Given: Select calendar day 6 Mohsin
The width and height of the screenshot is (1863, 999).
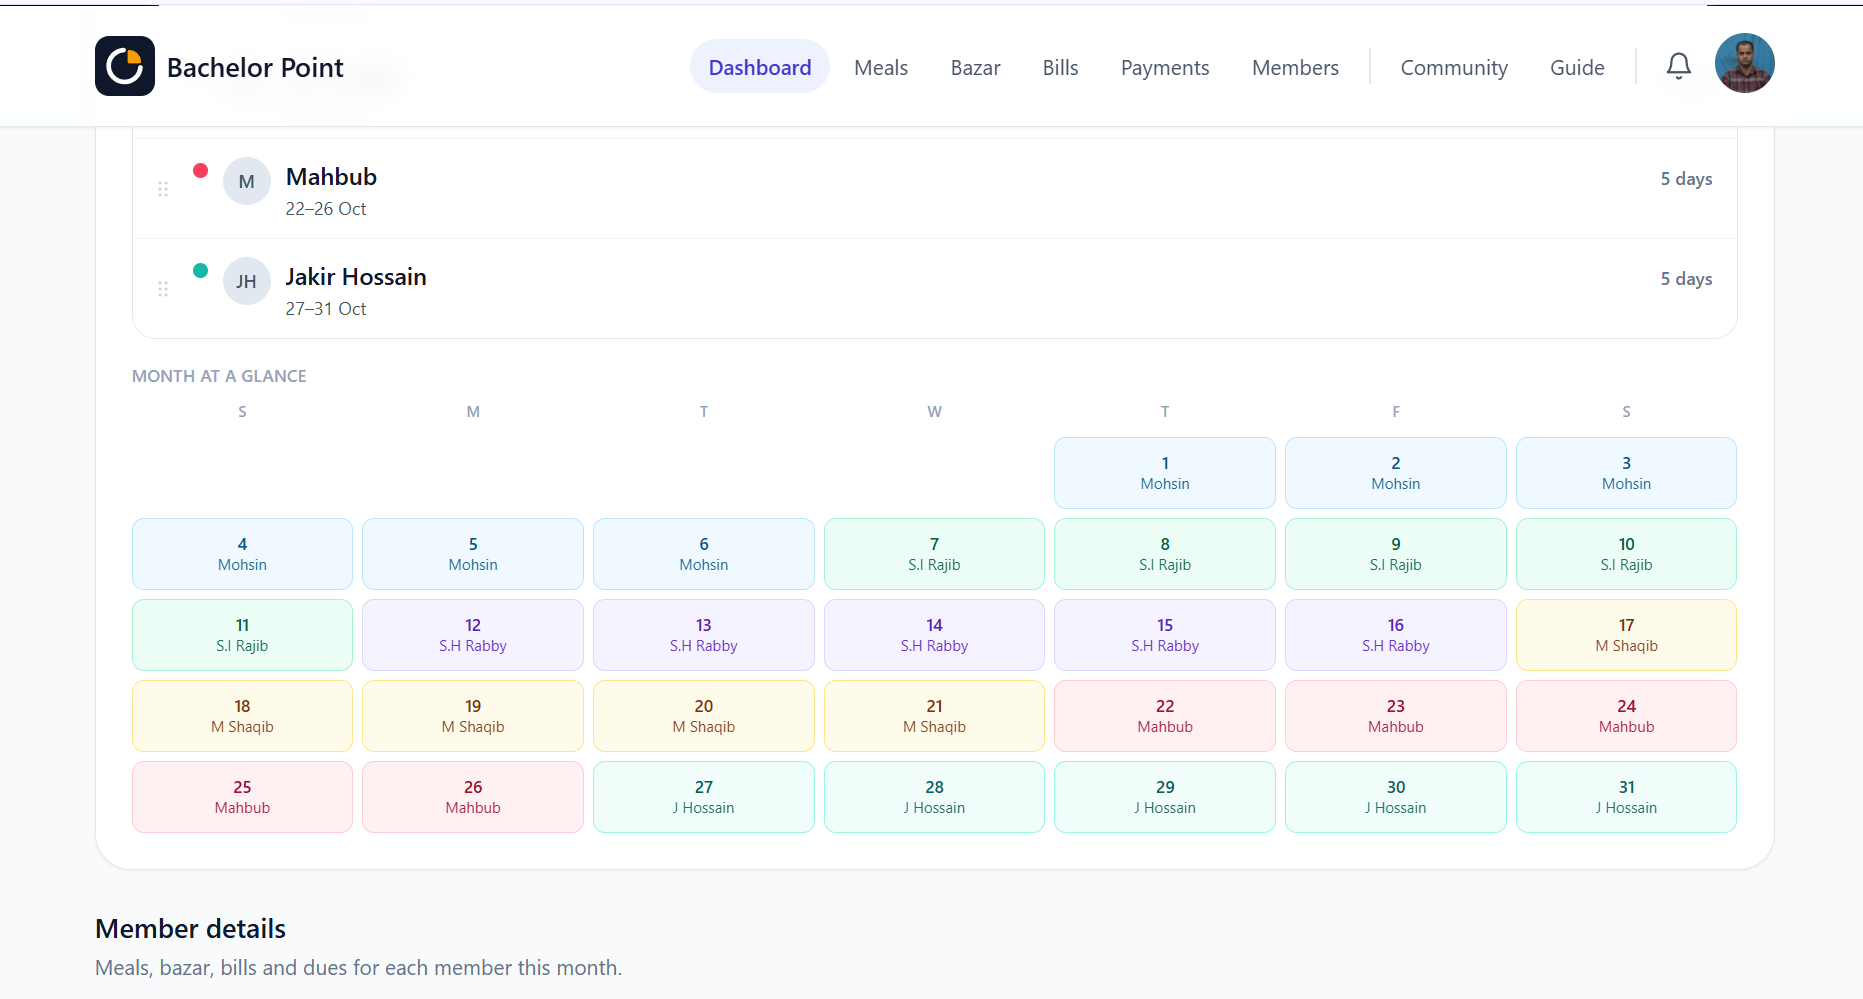Looking at the screenshot, I should (x=704, y=554).
